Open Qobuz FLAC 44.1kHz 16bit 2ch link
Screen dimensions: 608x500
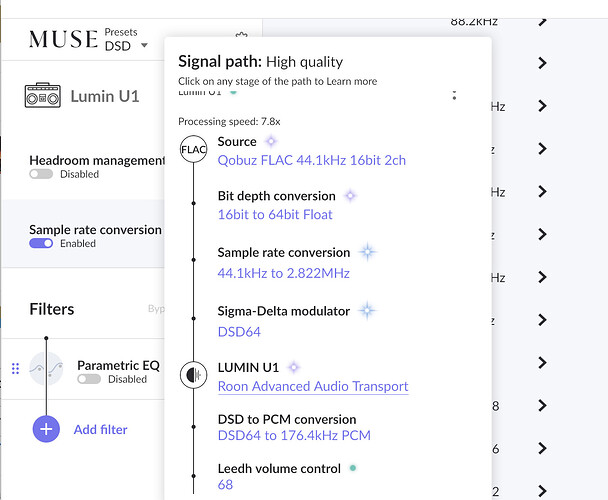[312, 160]
